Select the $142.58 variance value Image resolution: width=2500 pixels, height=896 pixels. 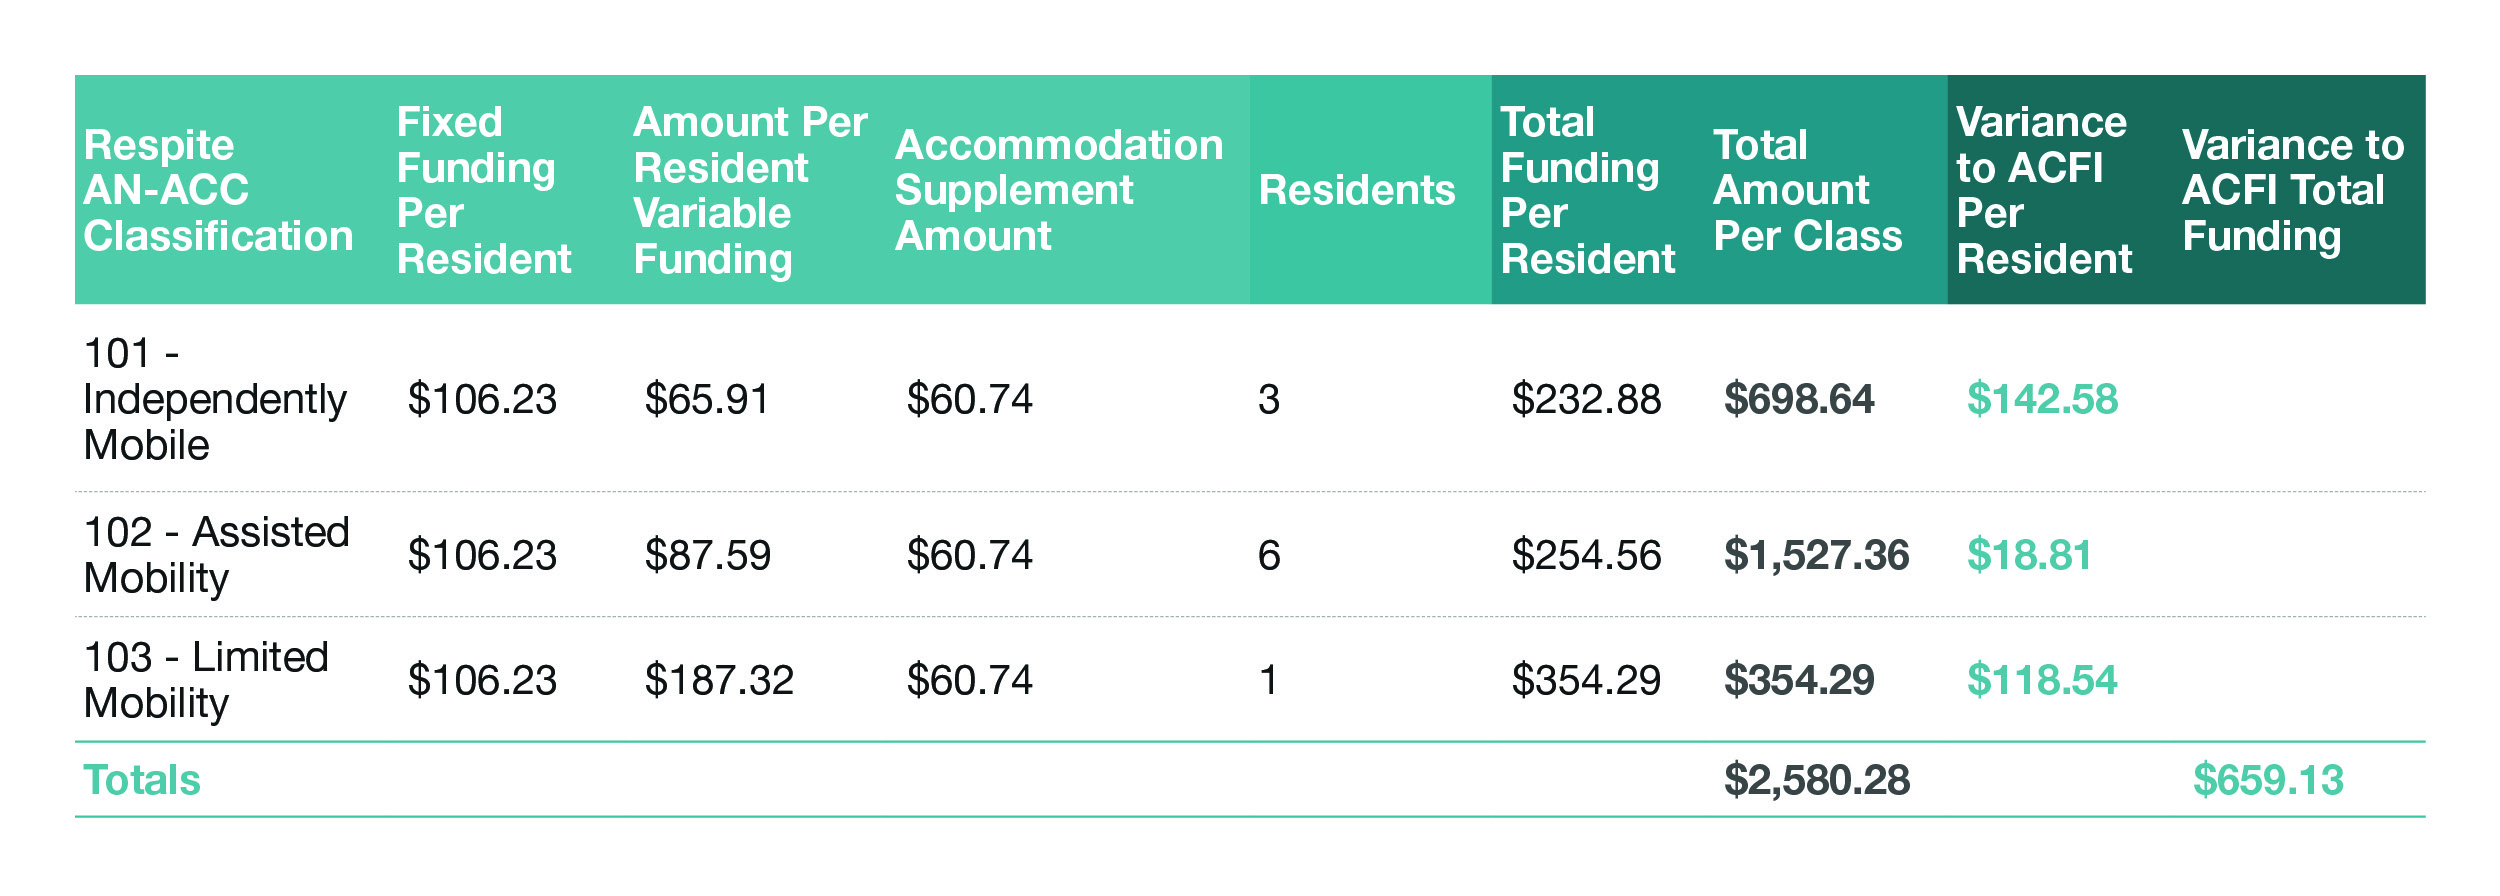[2042, 399]
